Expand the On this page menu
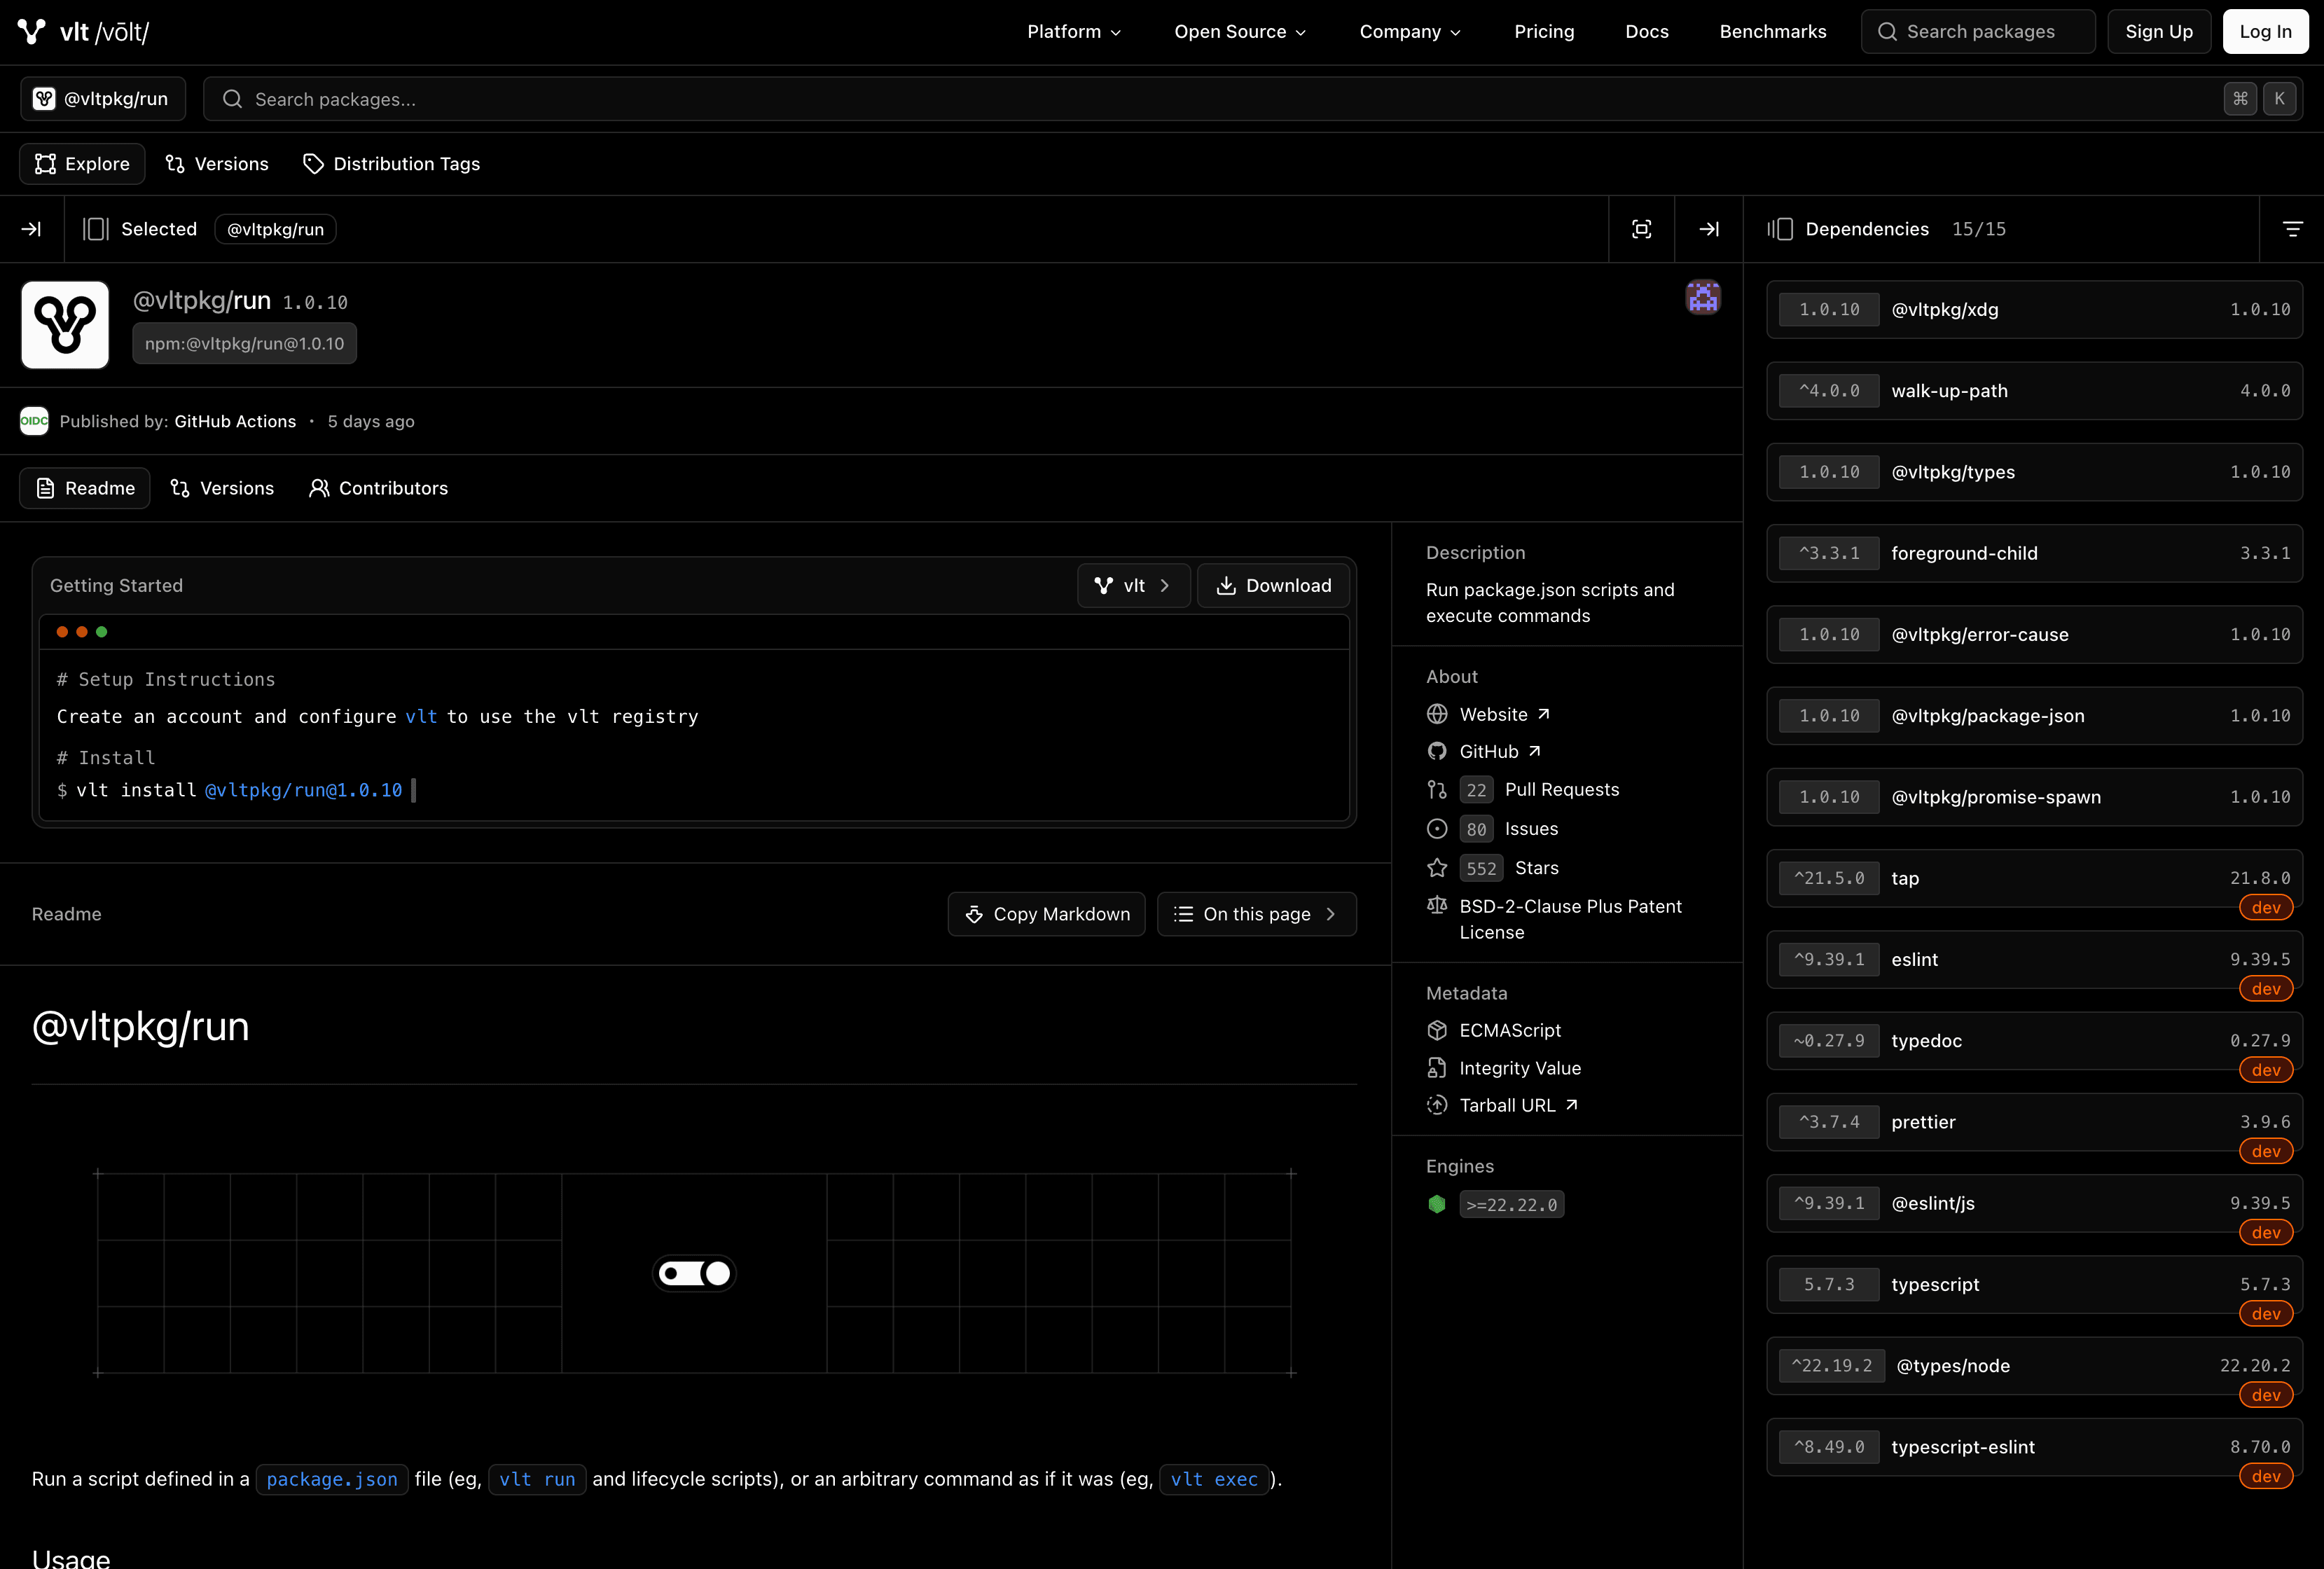Screen dimensions: 2324x1569 point(1256,914)
